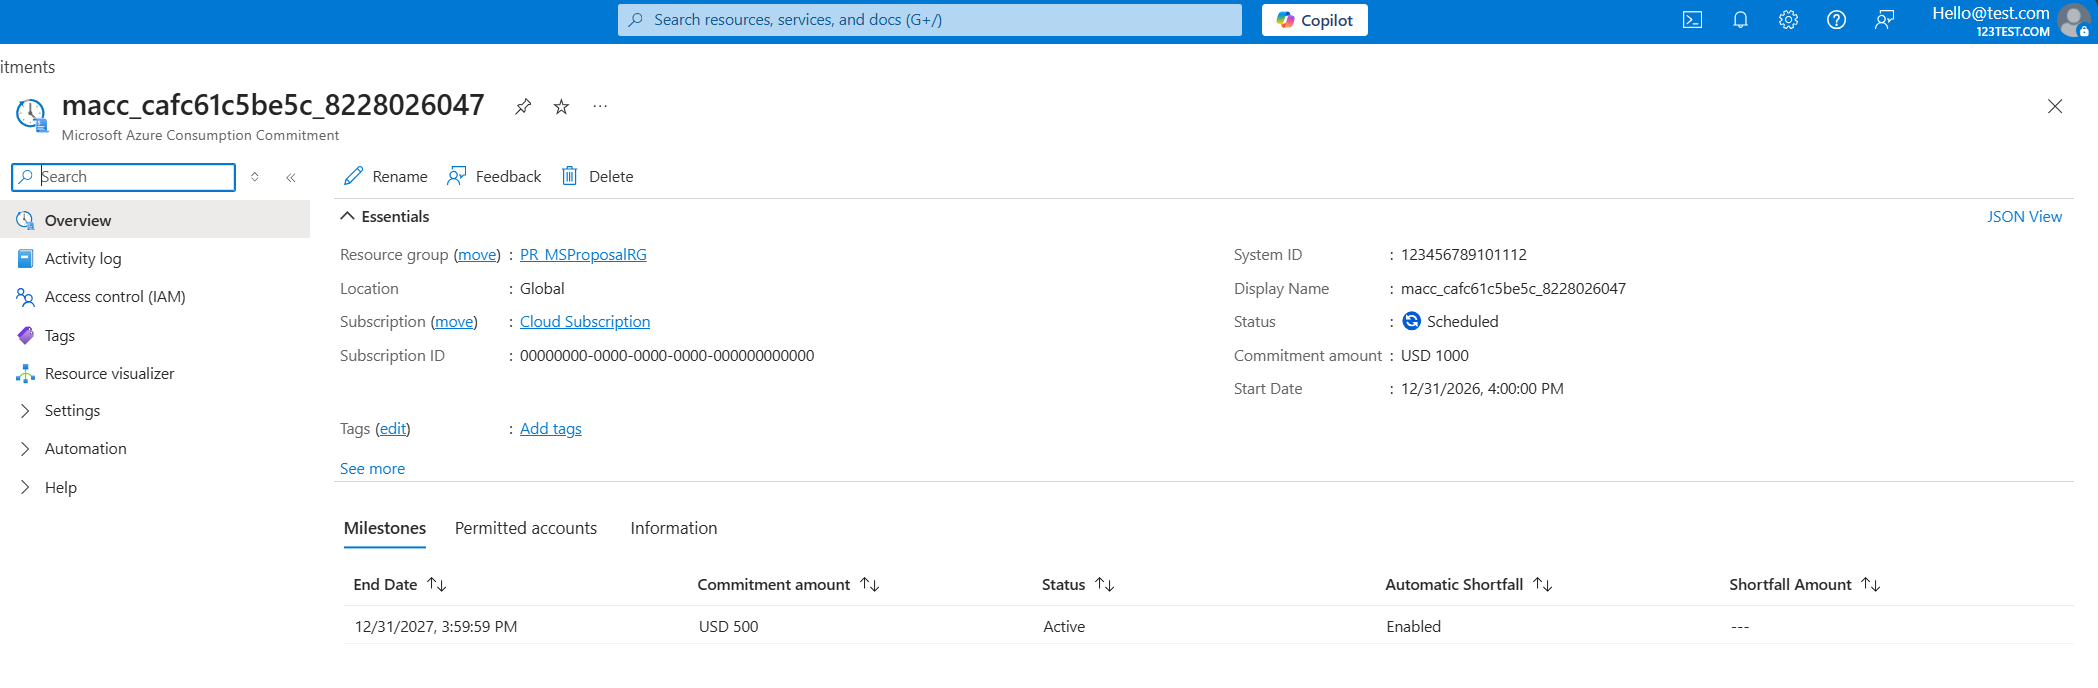
Task: Click the System ID value 123456789101112
Action: 1464,255
